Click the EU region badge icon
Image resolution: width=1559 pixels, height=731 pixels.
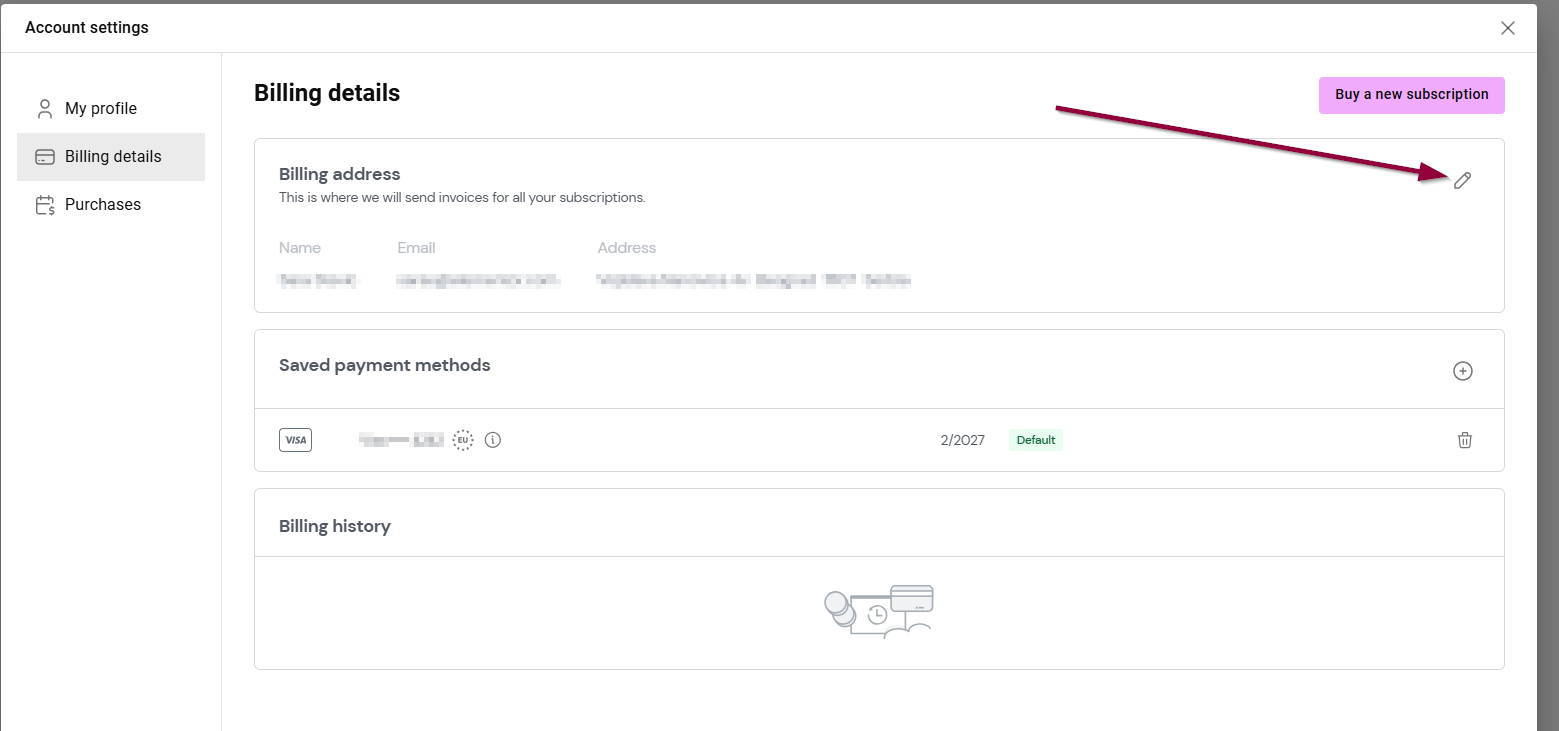[x=462, y=440]
